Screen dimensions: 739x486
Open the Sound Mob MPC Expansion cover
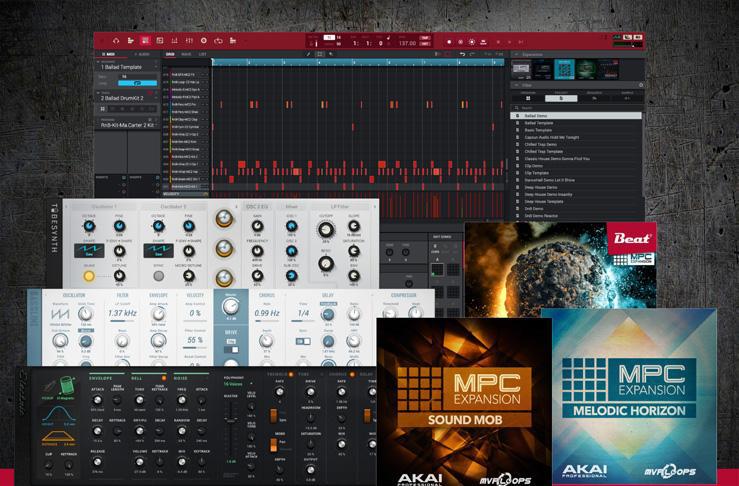coord(464,402)
